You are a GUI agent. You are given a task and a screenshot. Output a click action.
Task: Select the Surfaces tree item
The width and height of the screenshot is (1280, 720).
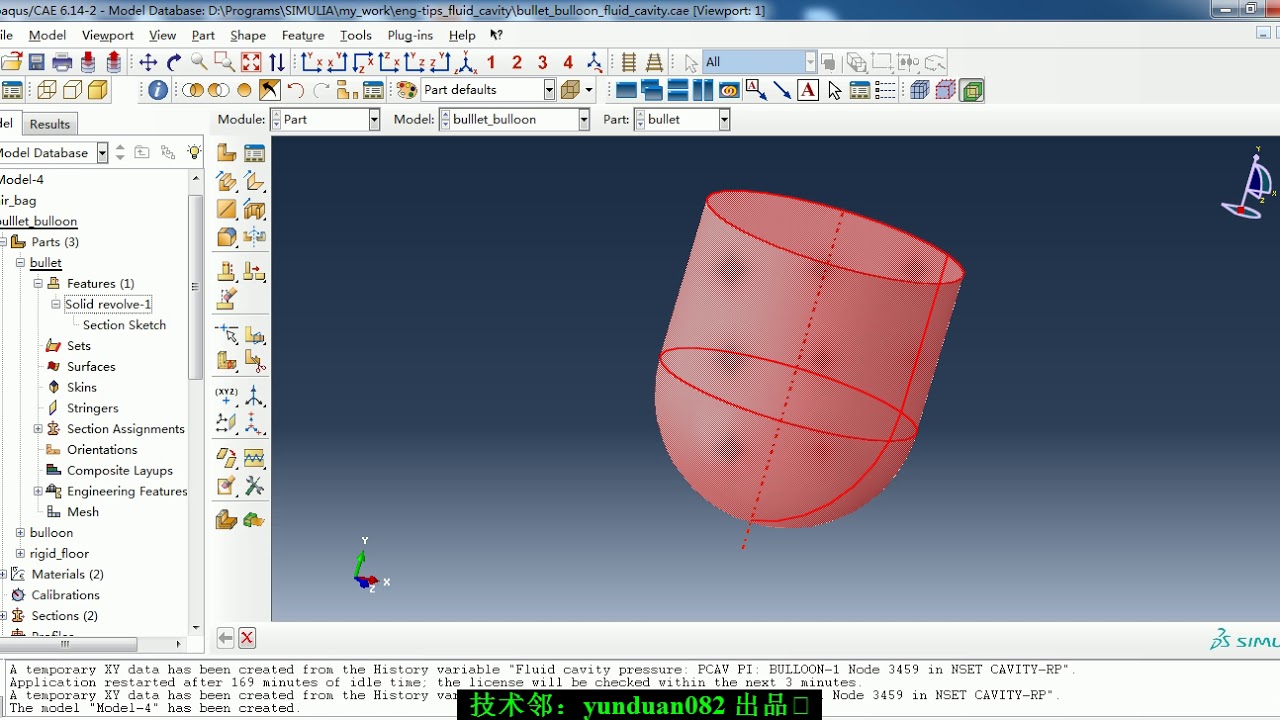pyautogui.click(x=91, y=367)
